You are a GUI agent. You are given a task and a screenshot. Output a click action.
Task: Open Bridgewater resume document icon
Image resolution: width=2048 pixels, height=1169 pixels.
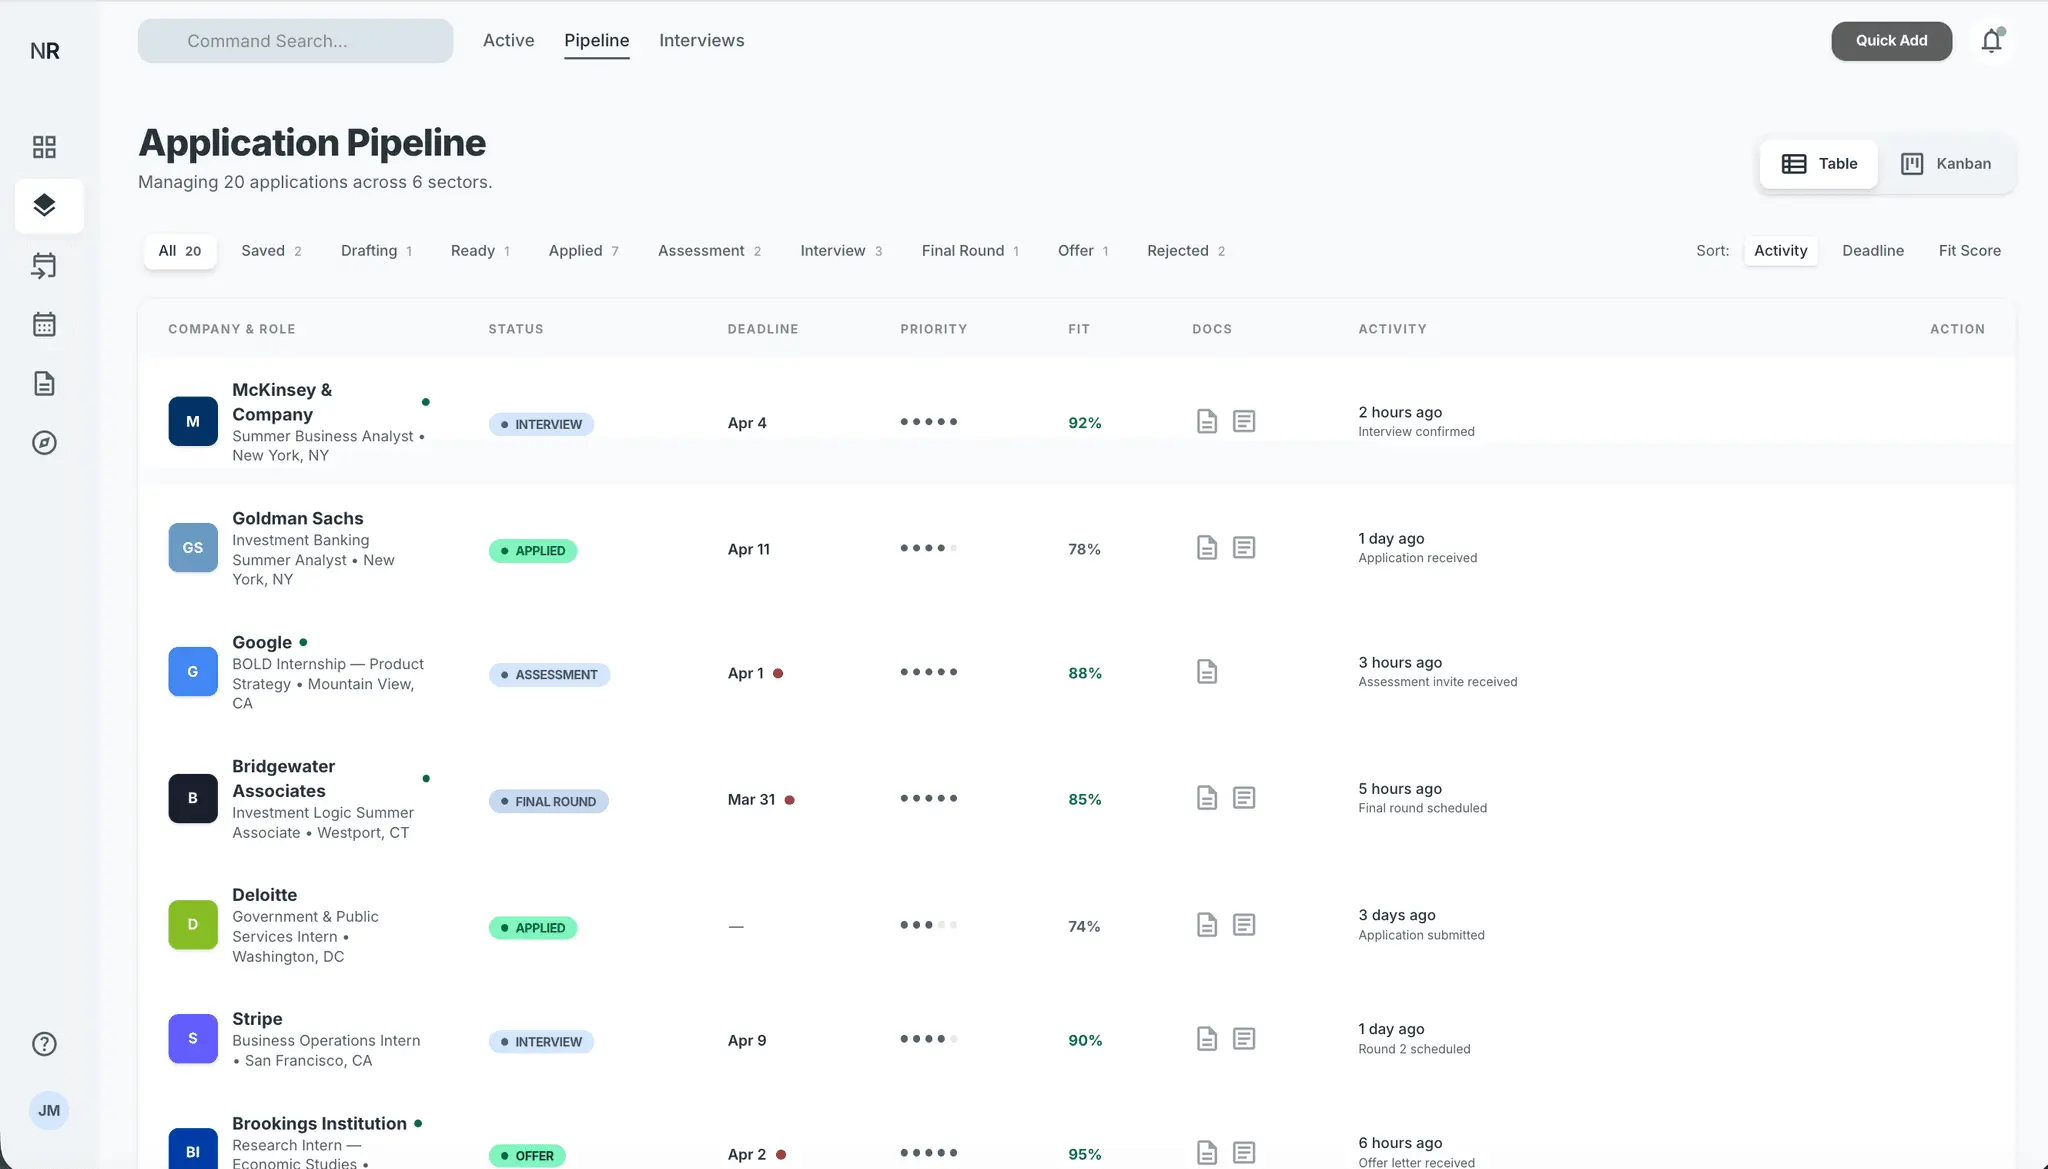[x=1207, y=798]
